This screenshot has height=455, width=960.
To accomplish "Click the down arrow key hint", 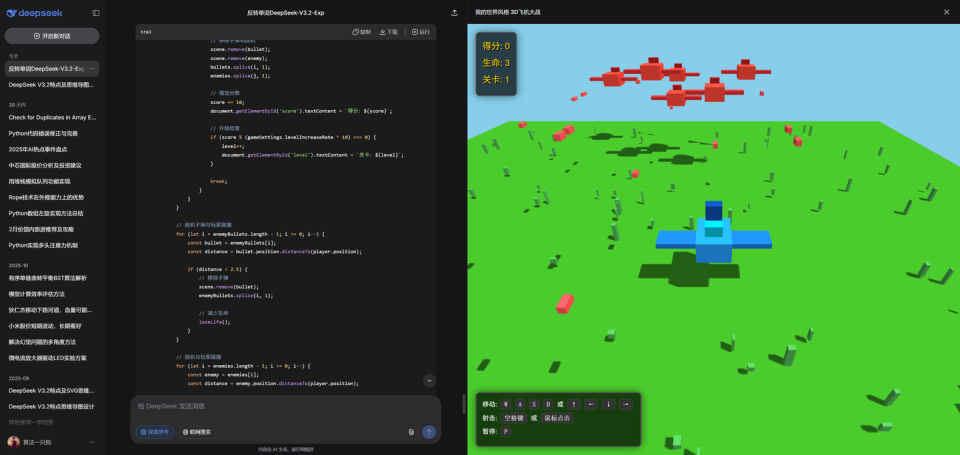I will (609, 404).
